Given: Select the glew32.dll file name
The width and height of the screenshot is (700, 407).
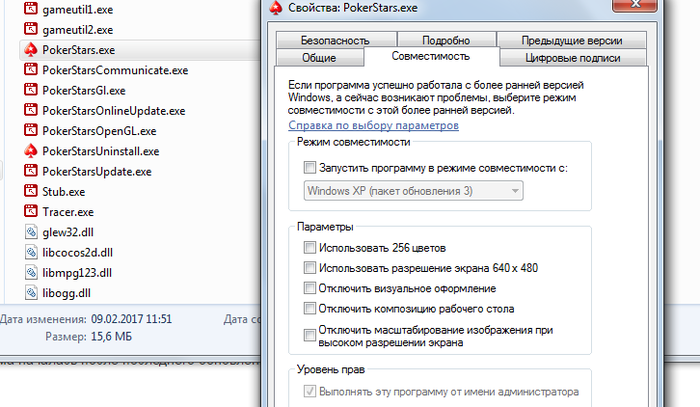Looking at the screenshot, I should tap(68, 233).
